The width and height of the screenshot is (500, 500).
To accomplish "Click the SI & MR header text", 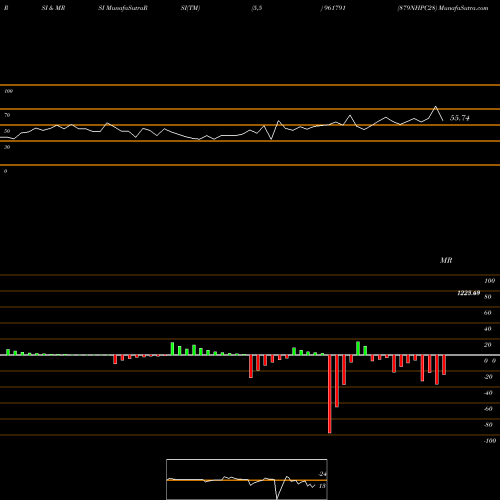I will (x=53, y=8).
